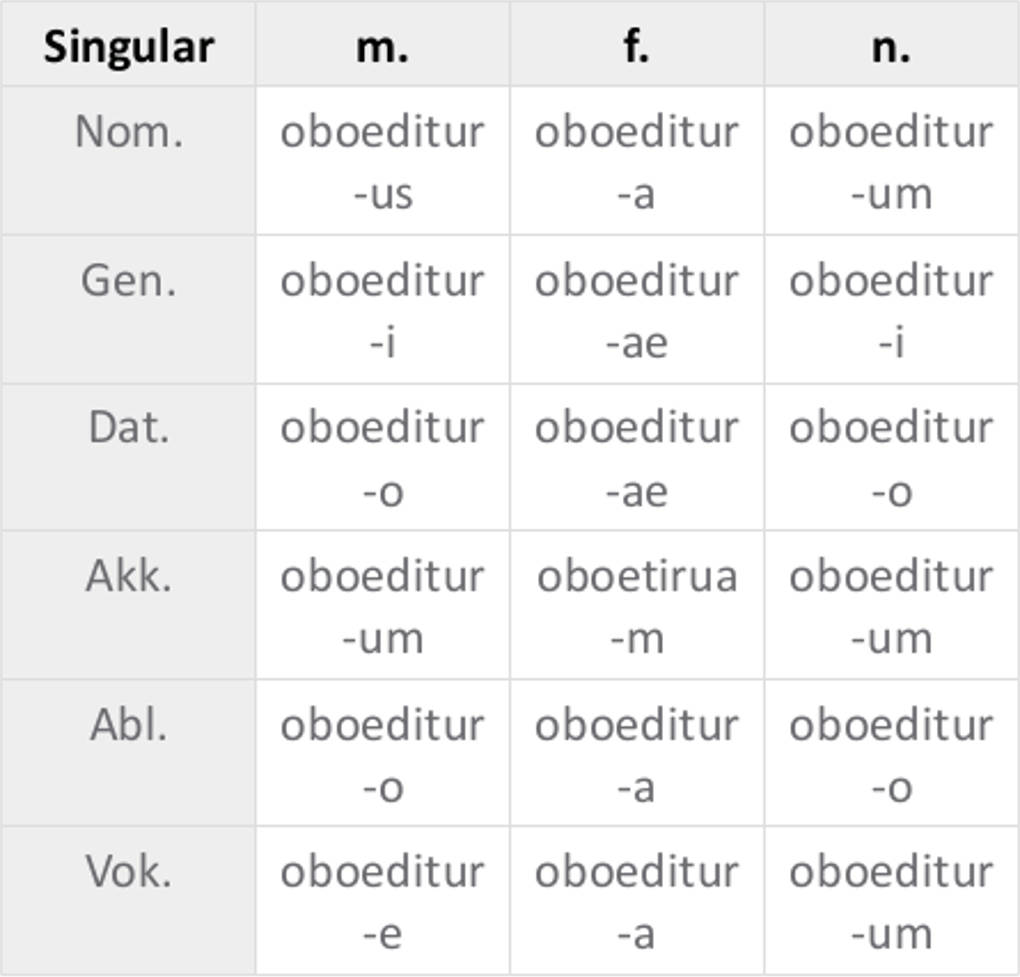Click the masculine dative cell oboeditur-o
This screenshot has height=977, width=1020.
(382, 457)
